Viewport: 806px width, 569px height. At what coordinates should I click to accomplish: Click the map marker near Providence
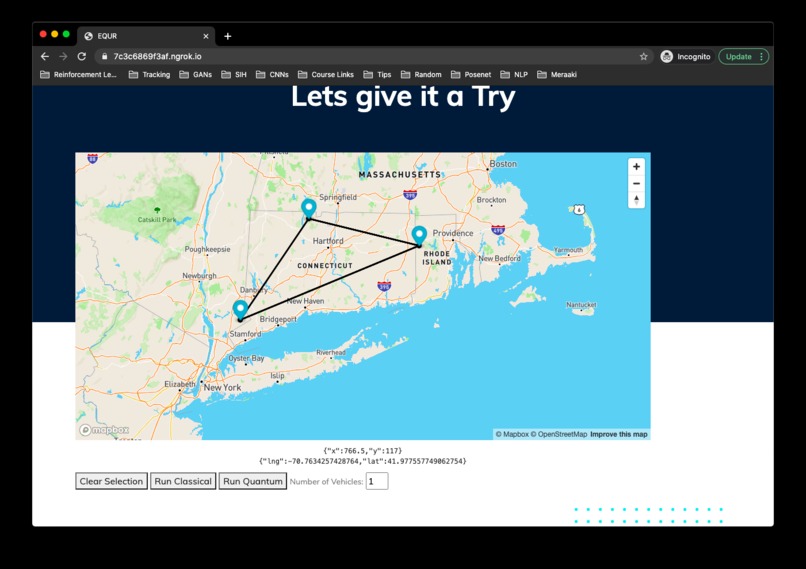[x=419, y=235]
